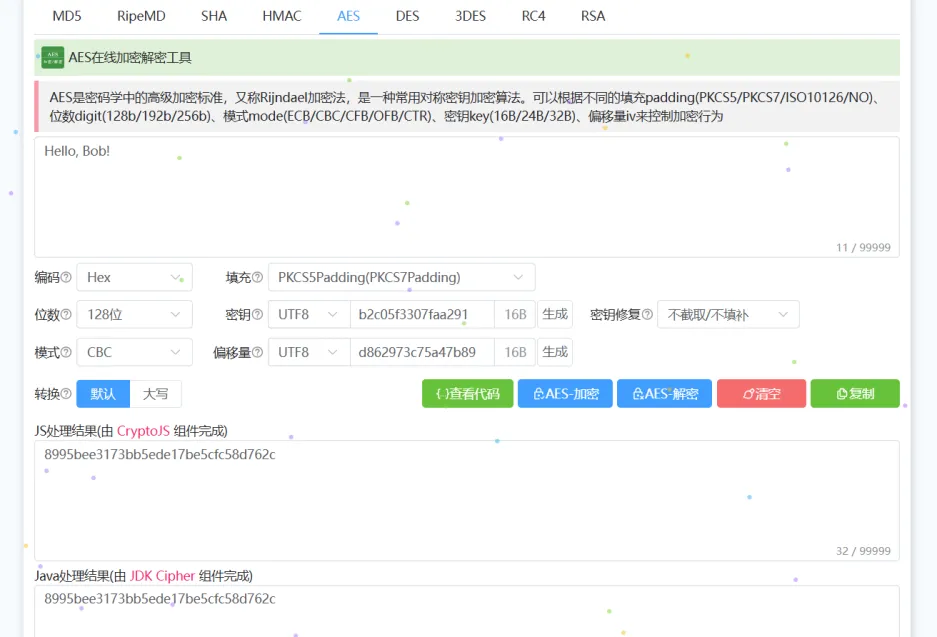Click the red 清空 clear button
The width and height of the screenshot is (937, 637).
click(x=761, y=394)
